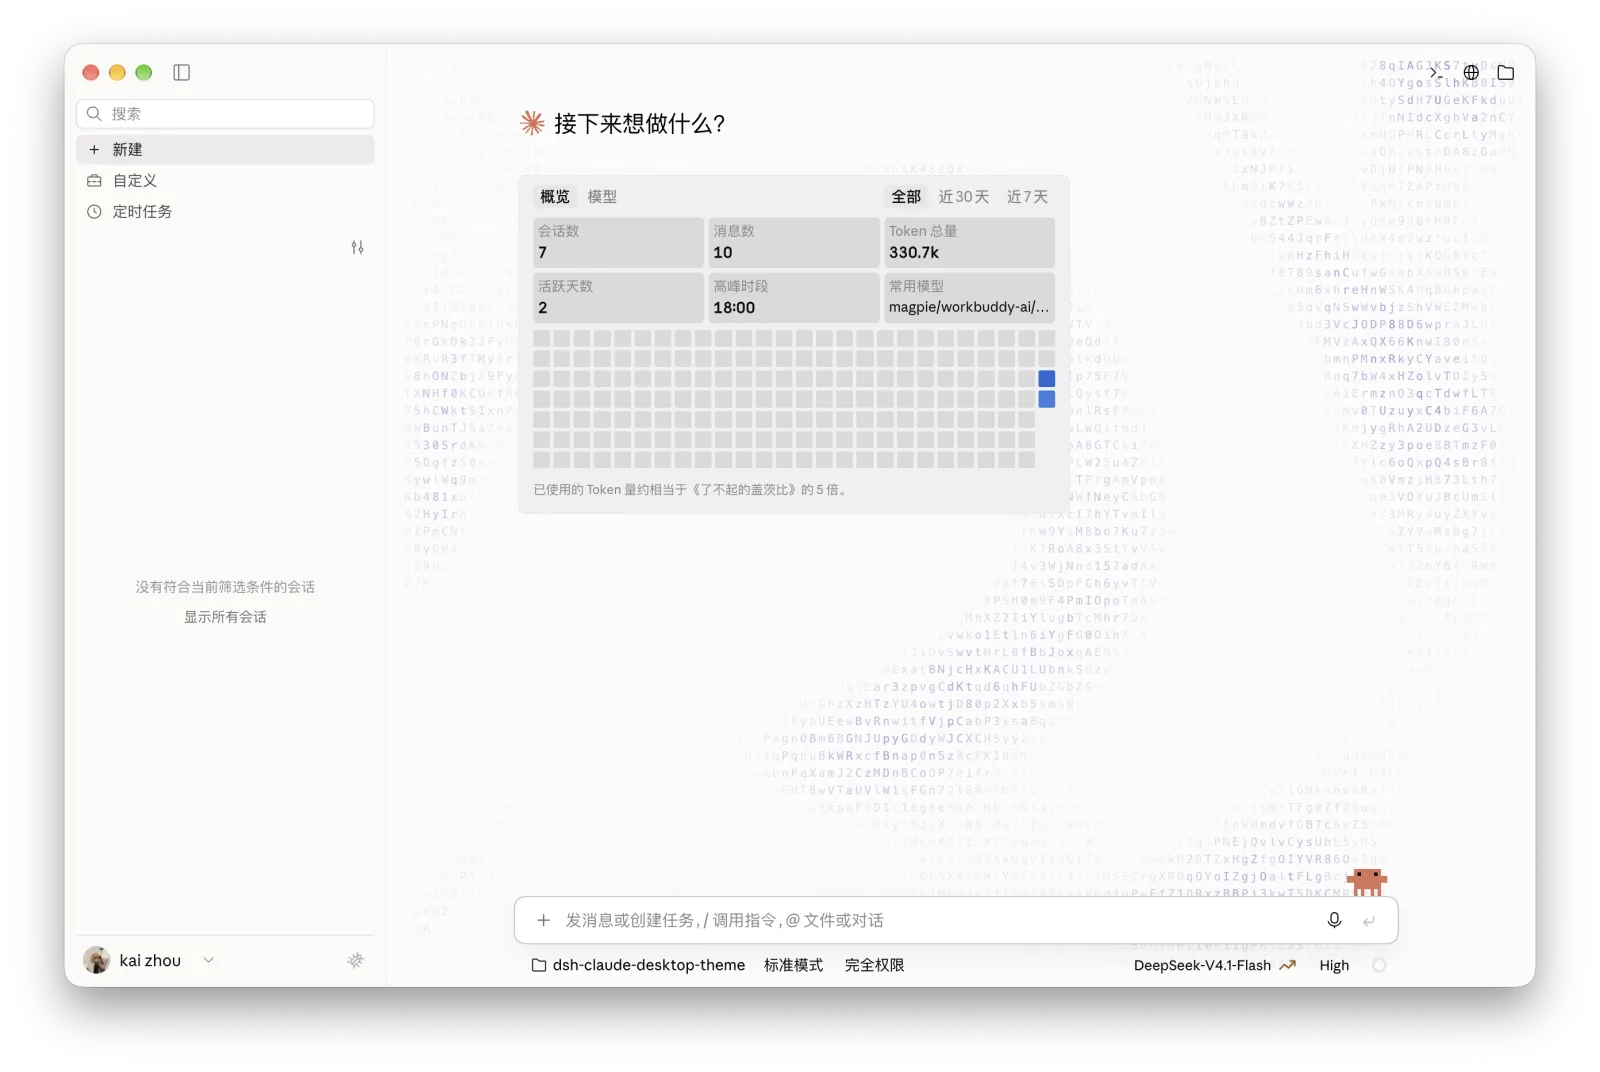The width and height of the screenshot is (1600, 1072).
Task: Open the terminal icon at top right
Action: coord(1436,72)
